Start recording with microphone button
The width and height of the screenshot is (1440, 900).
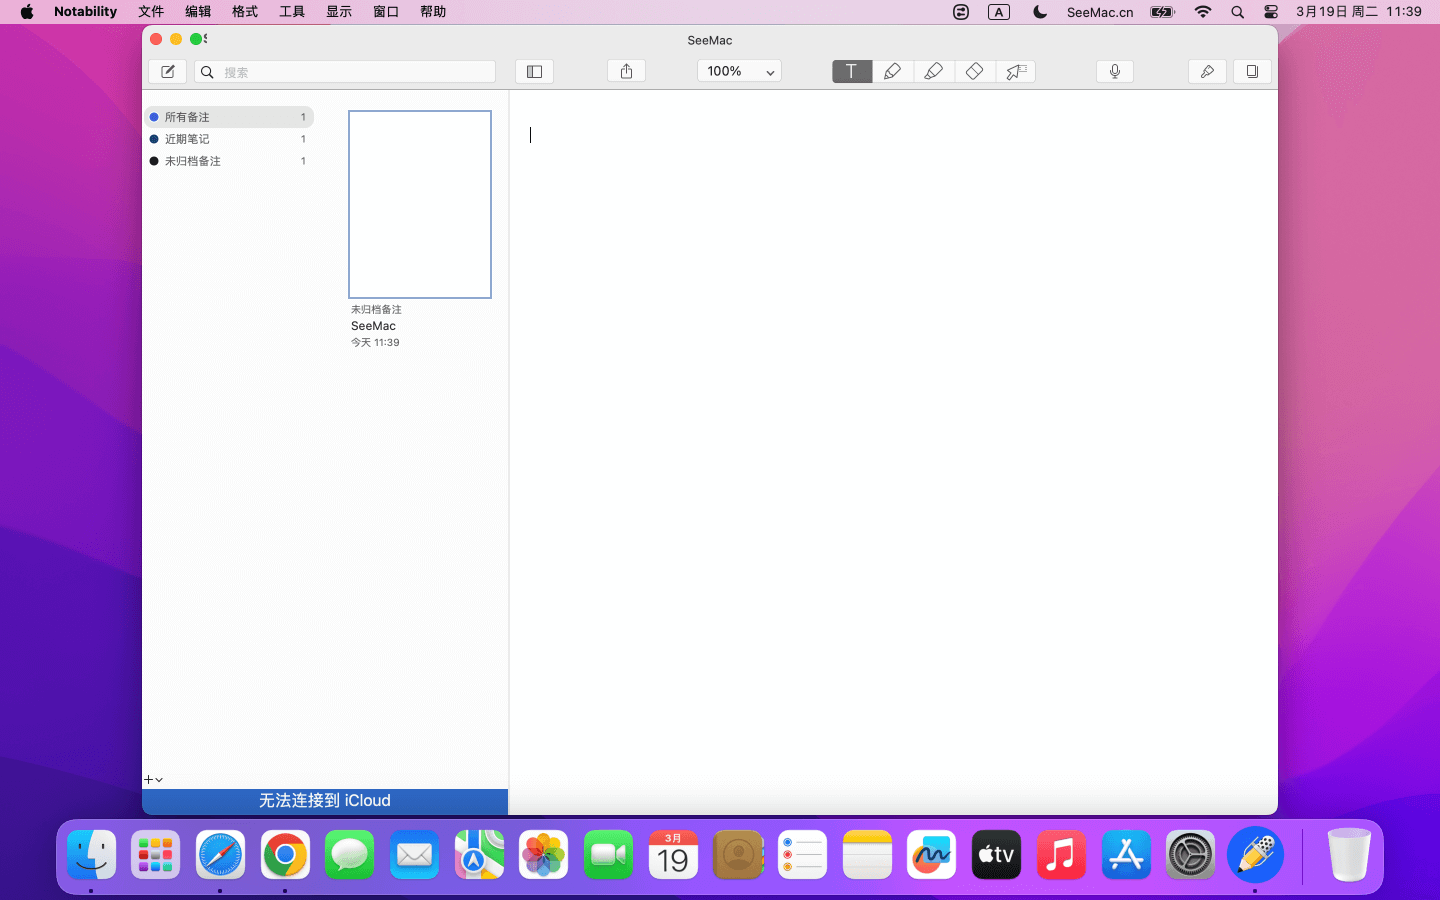(1115, 71)
